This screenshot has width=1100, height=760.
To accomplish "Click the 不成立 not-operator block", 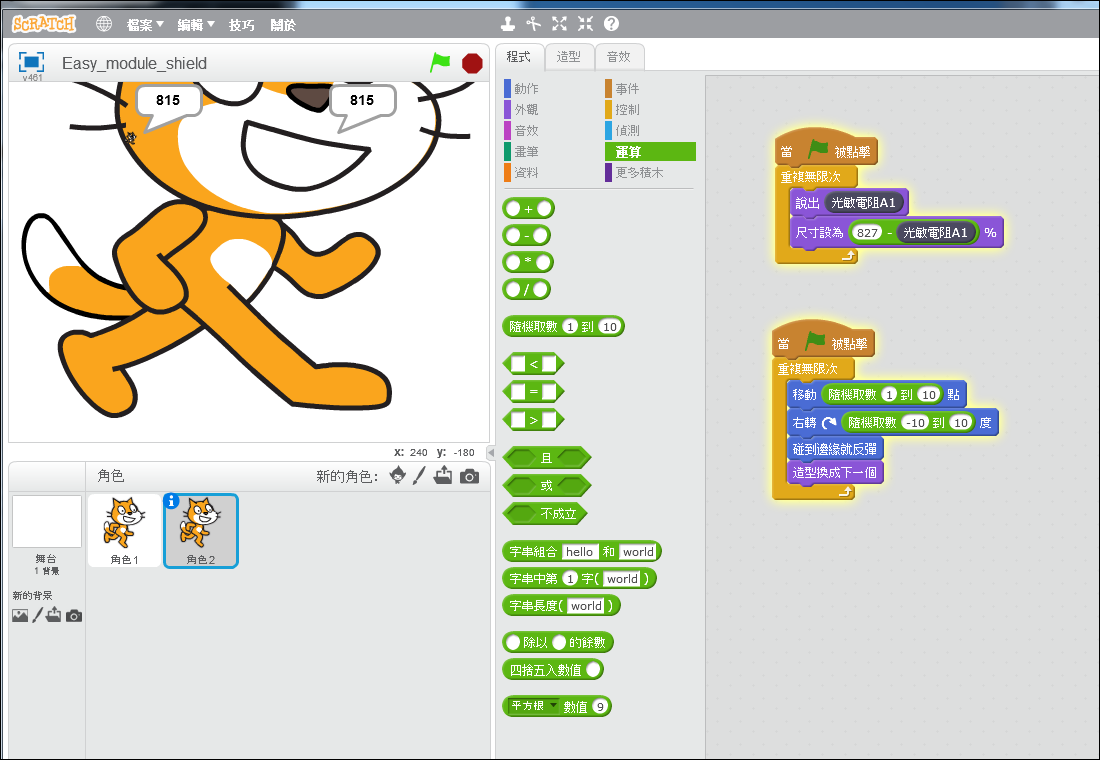I will pyautogui.click(x=544, y=514).
